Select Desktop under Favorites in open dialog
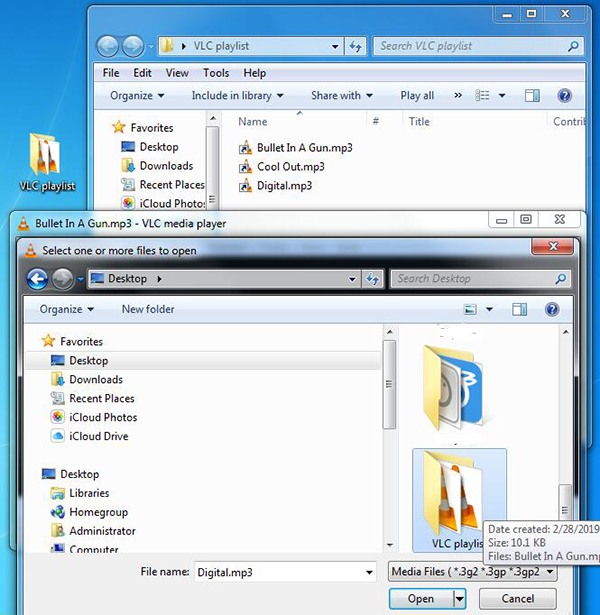Image resolution: width=600 pixels, height=615 pixels. tap(203, 360)
